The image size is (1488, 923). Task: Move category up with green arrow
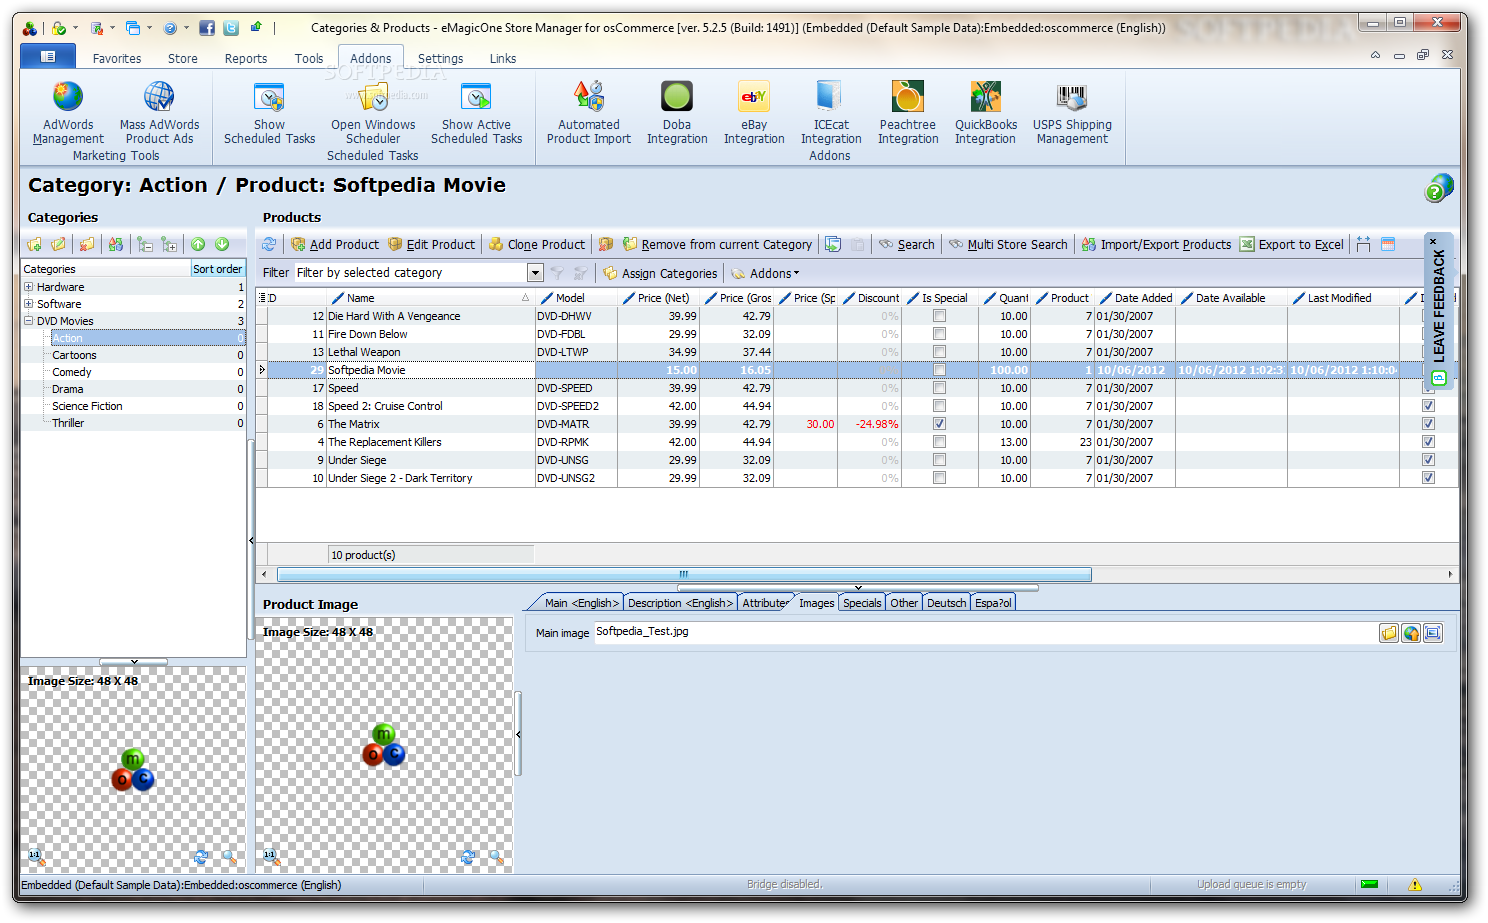point(198,244)
